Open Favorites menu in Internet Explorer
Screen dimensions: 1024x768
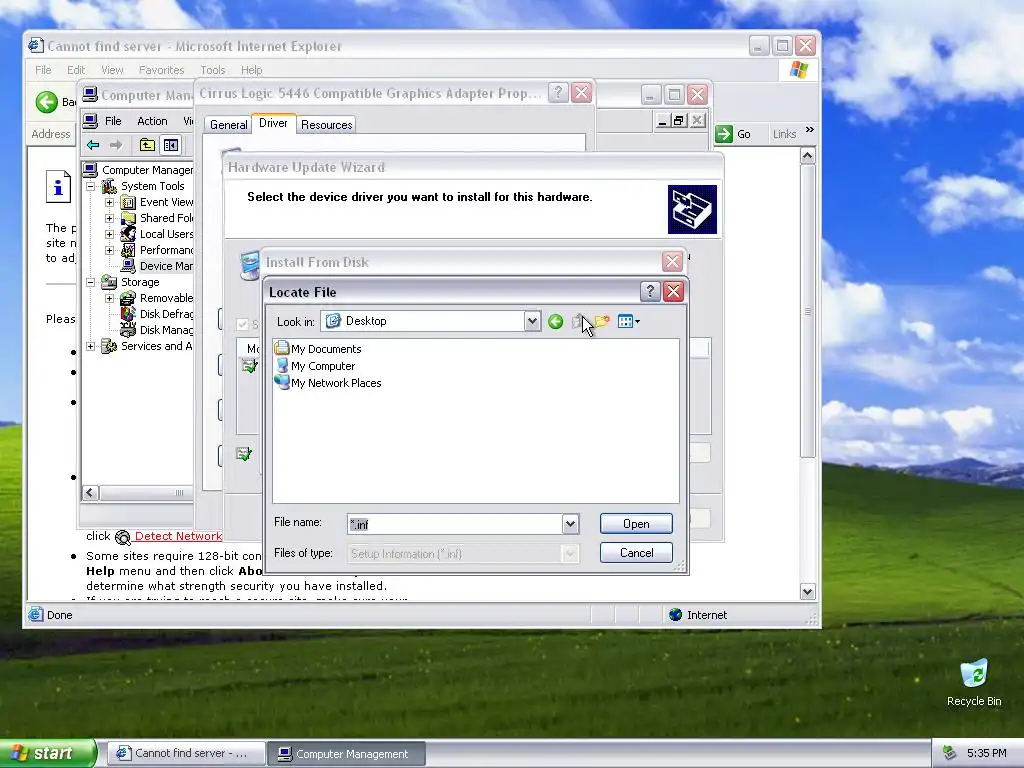click(x=161, y=70)
